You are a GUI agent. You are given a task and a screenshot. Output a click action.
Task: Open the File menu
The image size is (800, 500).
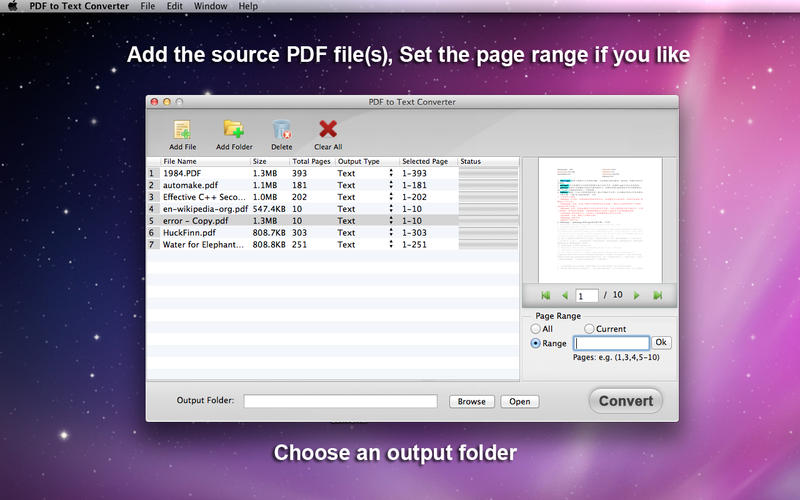pos(147,6)
